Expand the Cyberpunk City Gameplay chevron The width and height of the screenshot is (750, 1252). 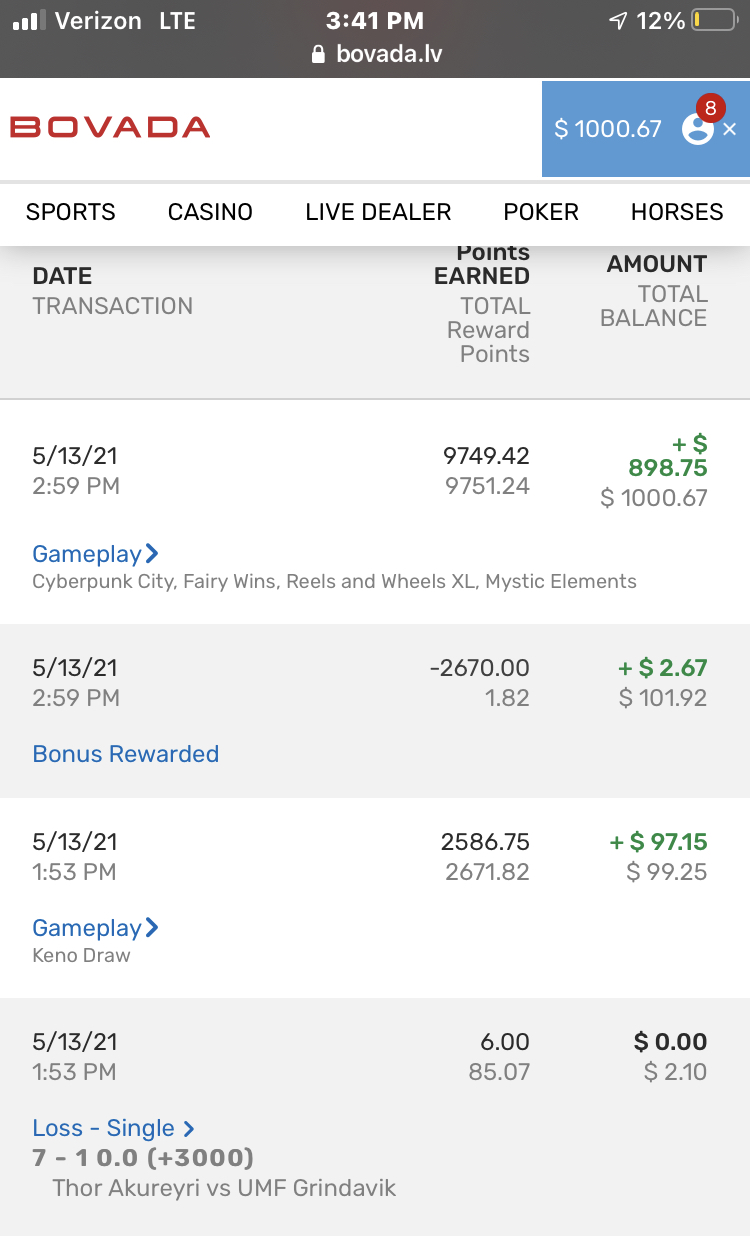[152, 553]
